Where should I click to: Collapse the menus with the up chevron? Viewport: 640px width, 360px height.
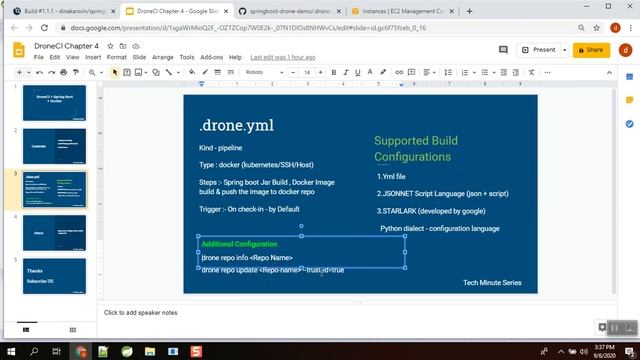point(609,73)
